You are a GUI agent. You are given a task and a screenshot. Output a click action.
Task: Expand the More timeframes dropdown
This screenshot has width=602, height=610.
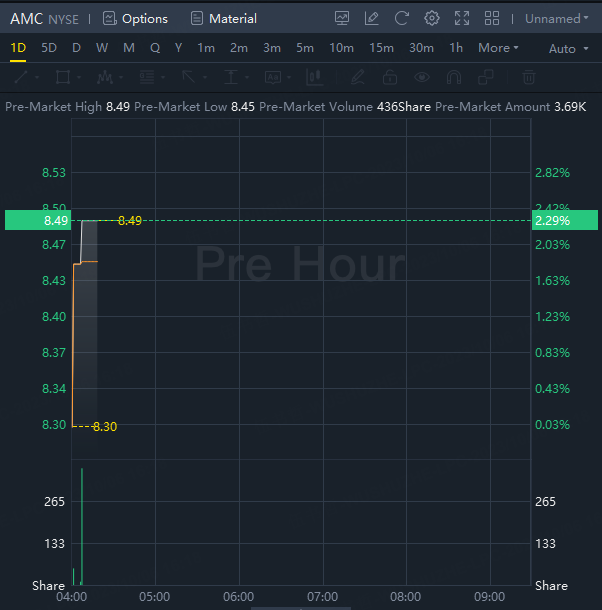(498, 48)
